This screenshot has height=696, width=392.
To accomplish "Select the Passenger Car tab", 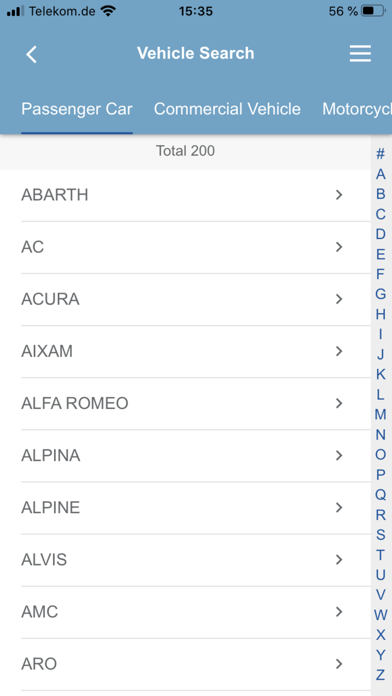I will 77,109.
